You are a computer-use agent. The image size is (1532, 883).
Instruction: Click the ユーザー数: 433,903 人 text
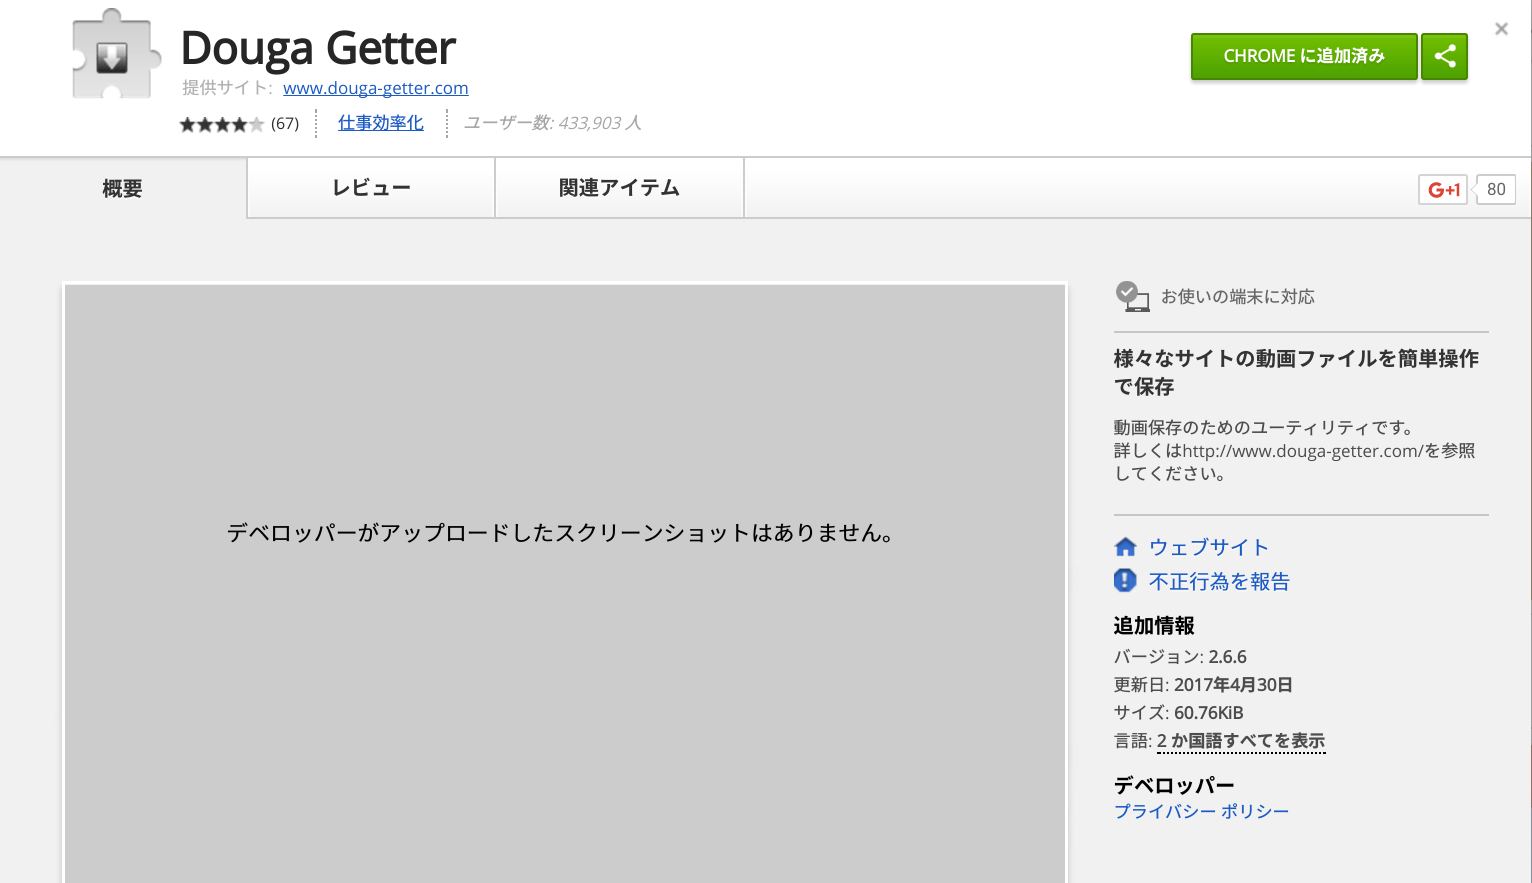(553, 123)
